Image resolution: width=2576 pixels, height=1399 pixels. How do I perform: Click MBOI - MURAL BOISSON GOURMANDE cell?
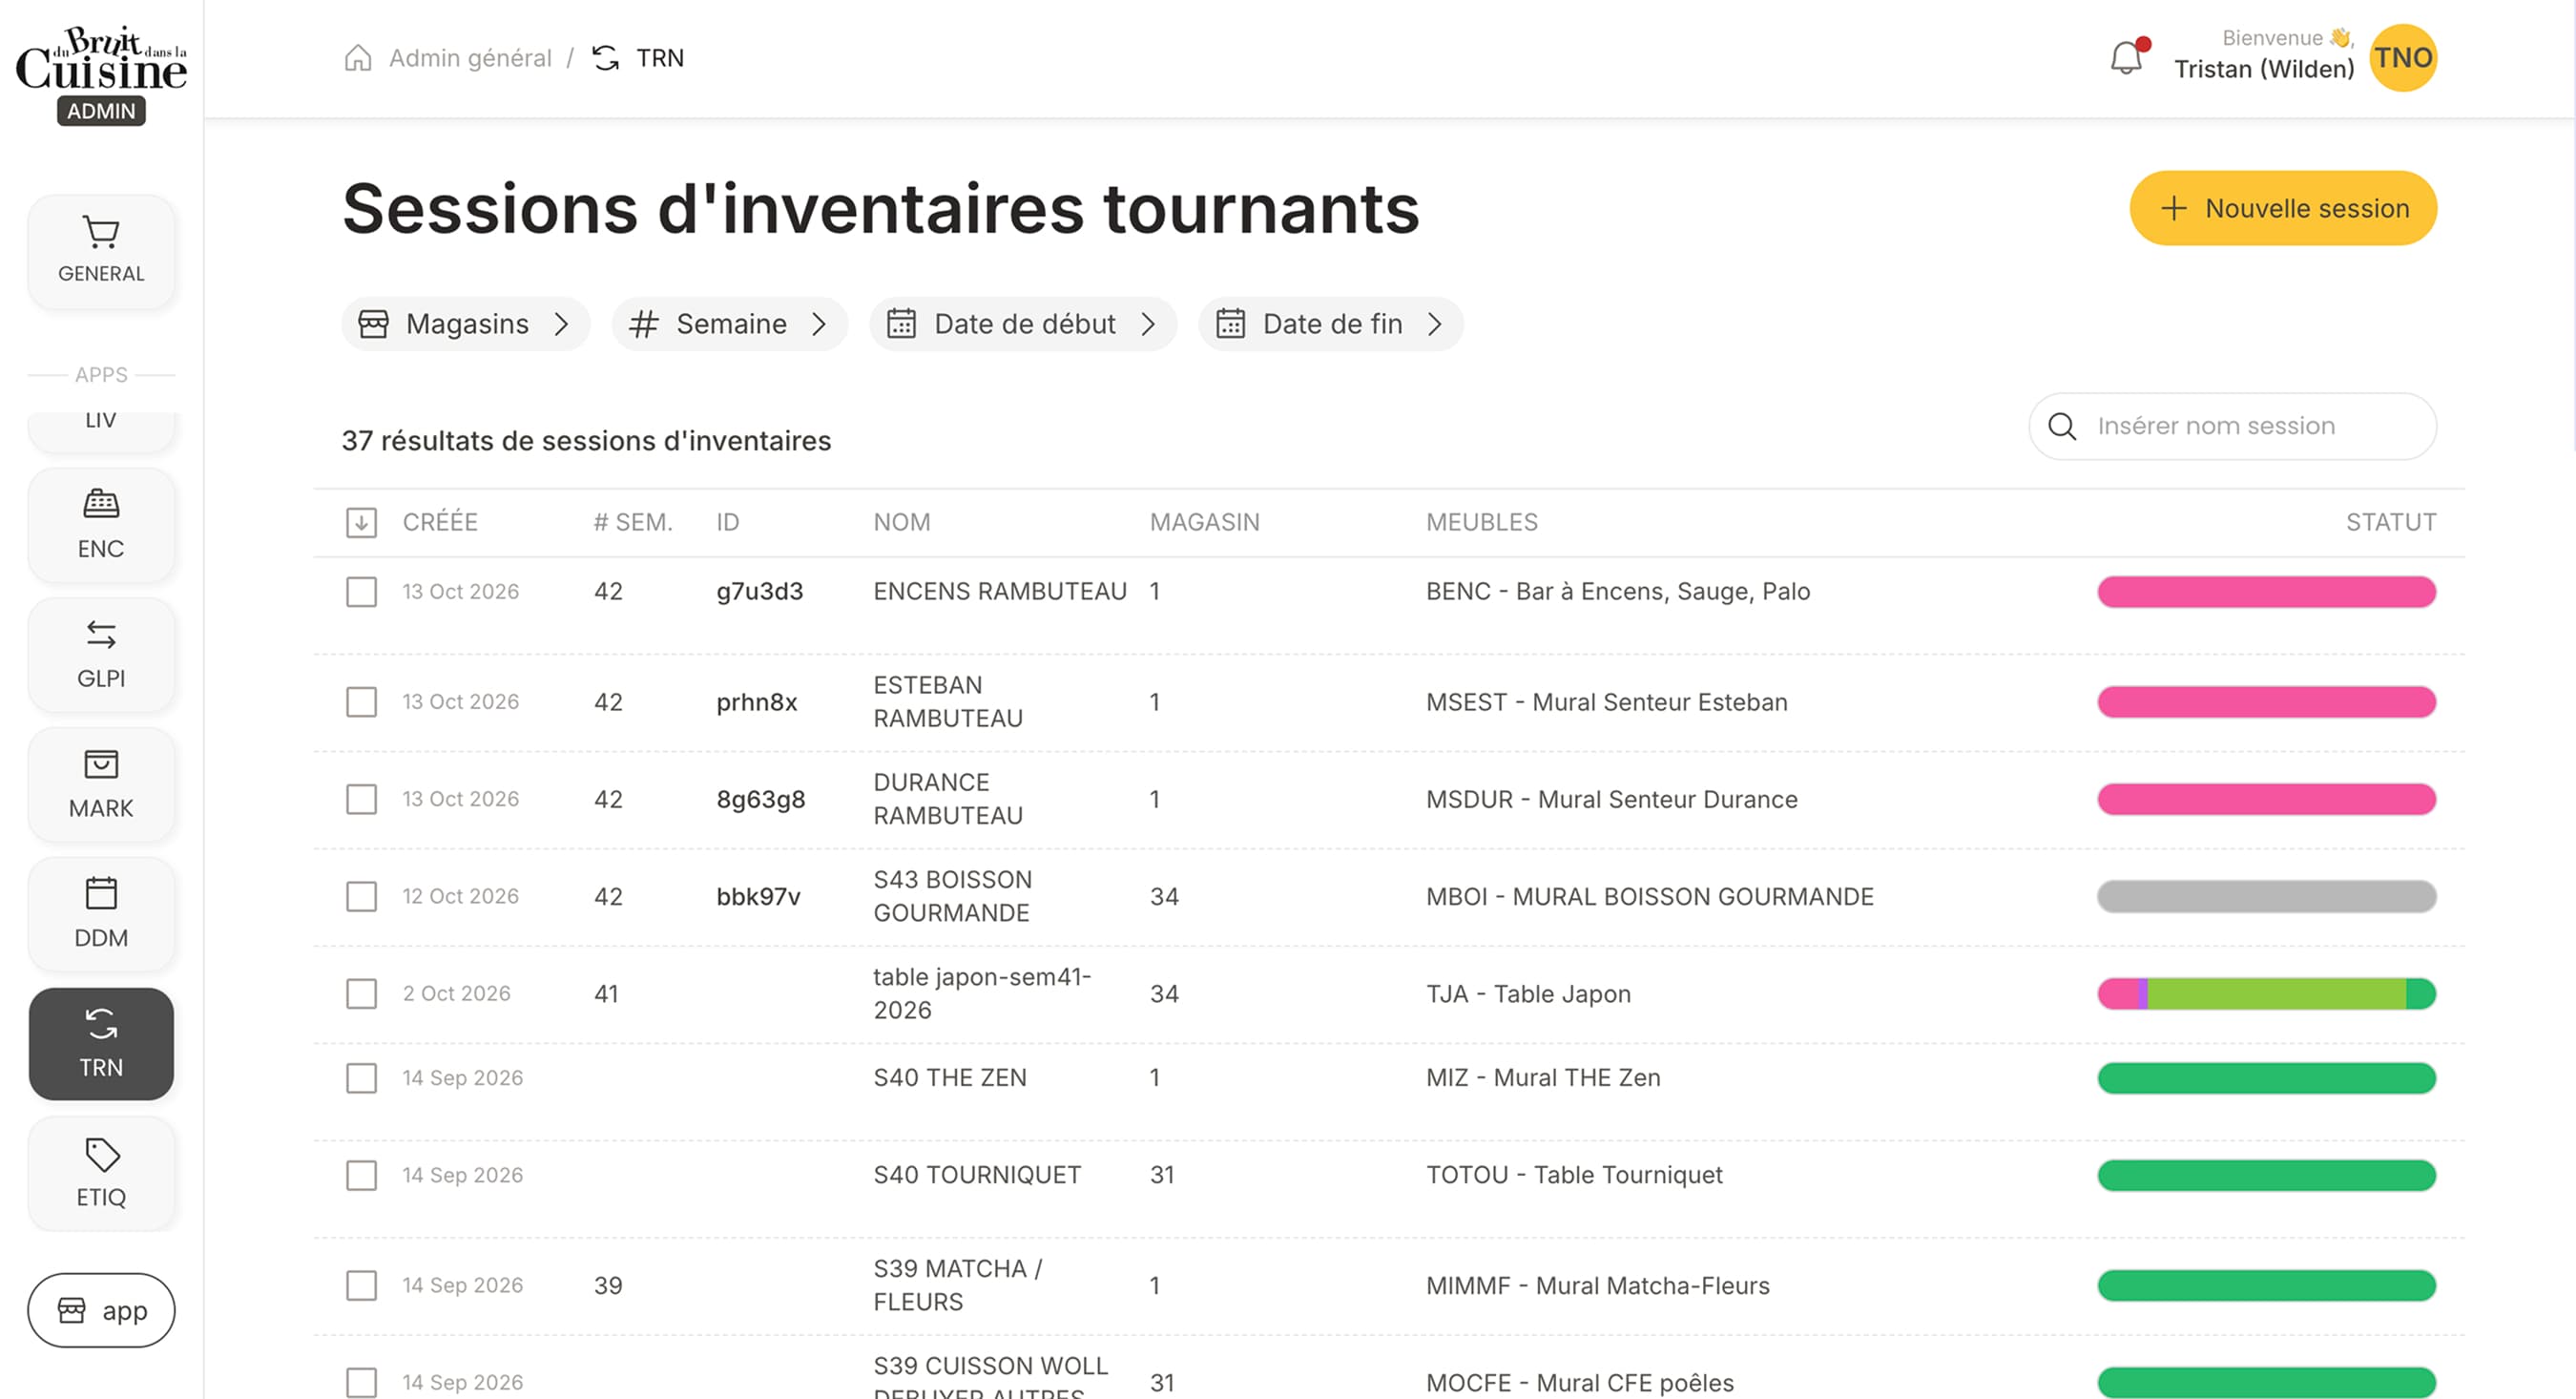click(1649, 896)
